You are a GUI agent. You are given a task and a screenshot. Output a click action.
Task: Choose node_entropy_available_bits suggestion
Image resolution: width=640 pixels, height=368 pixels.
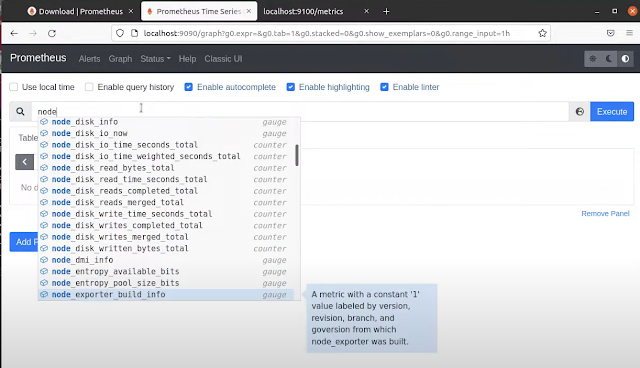pyautogui.click(x=166, y=271)
